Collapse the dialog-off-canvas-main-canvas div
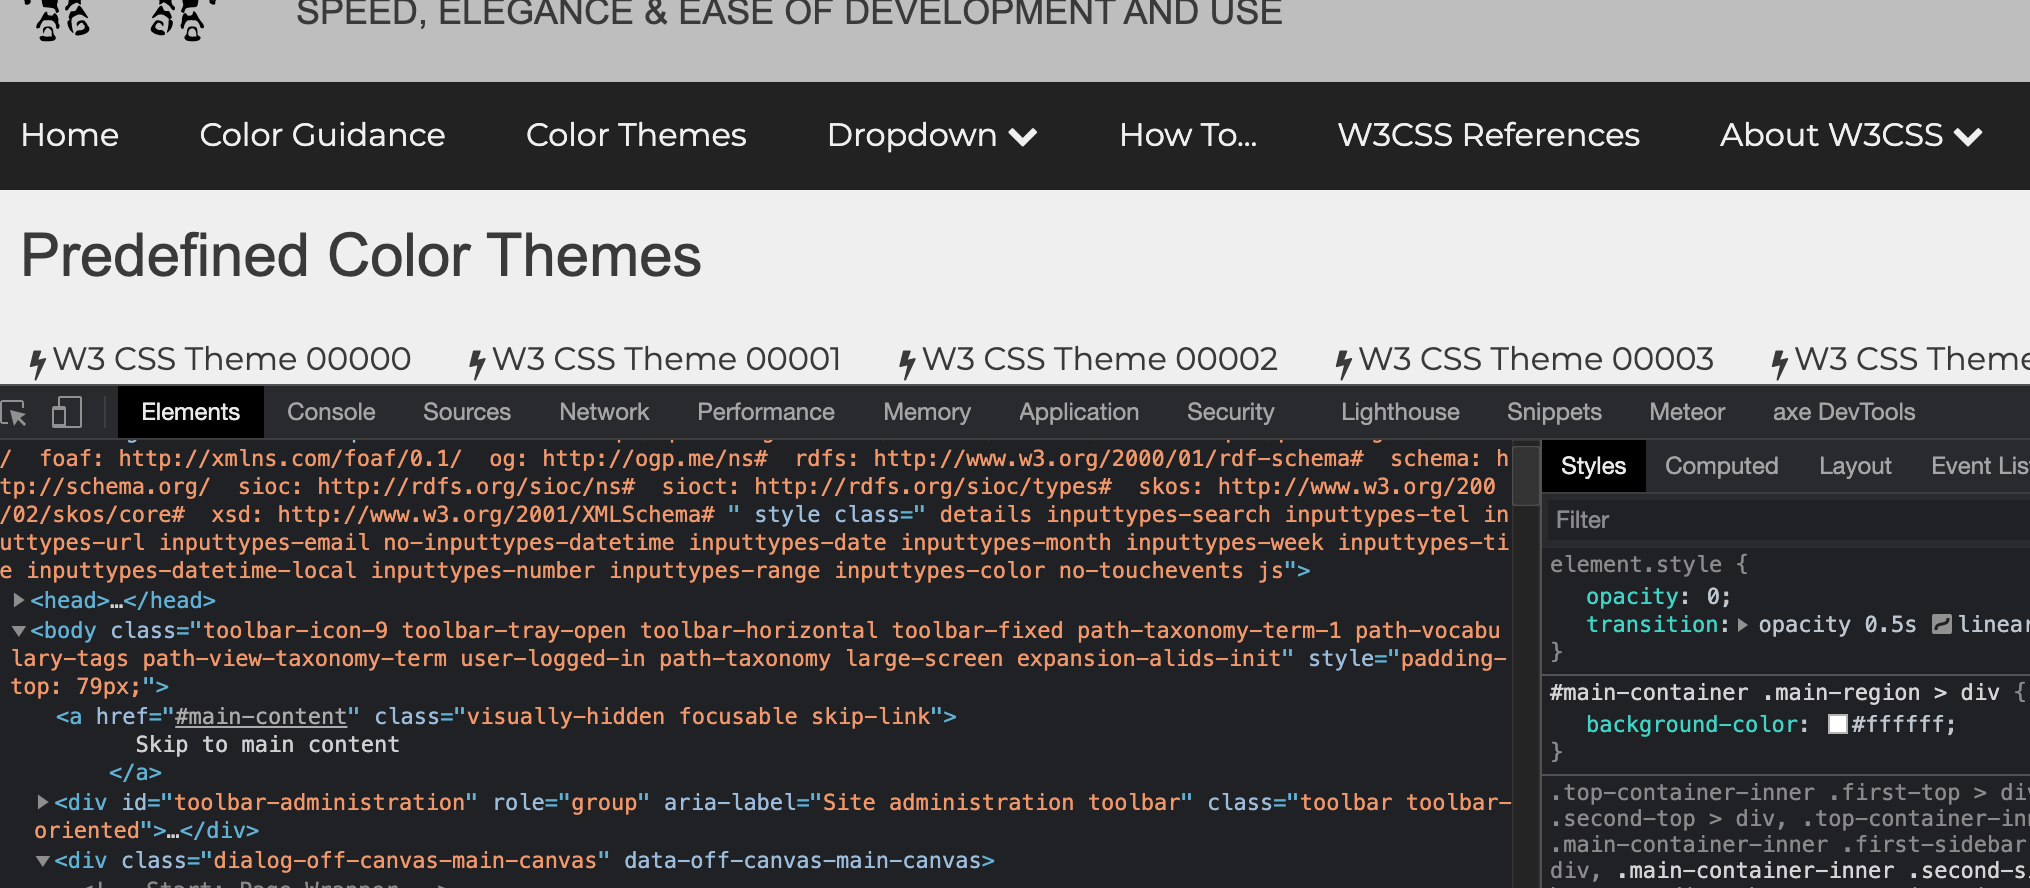Image resolution: width=2030 pixels, height=888 pixels. coord(42,860)
